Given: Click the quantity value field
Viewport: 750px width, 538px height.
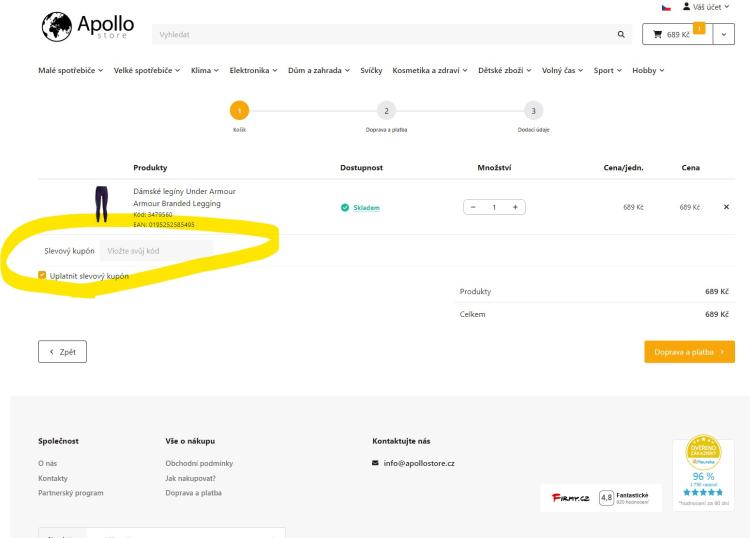Looking at the screenshot, I should (494, 207).
